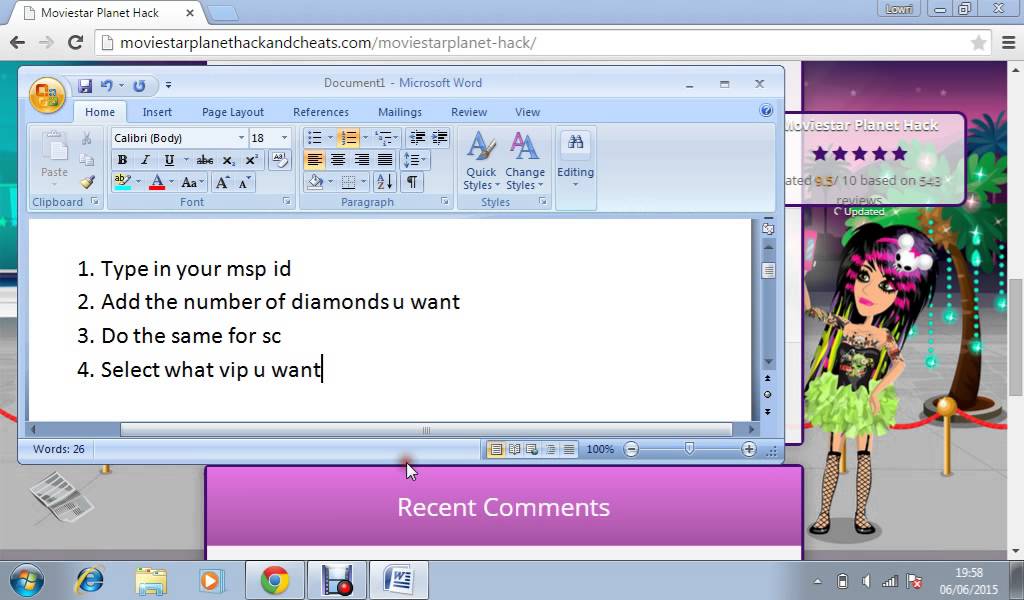The height and width of the screenshot is (600, 1024).
Task: Open the Chrome menu hamburger icon
Action: click(1008, 43)
